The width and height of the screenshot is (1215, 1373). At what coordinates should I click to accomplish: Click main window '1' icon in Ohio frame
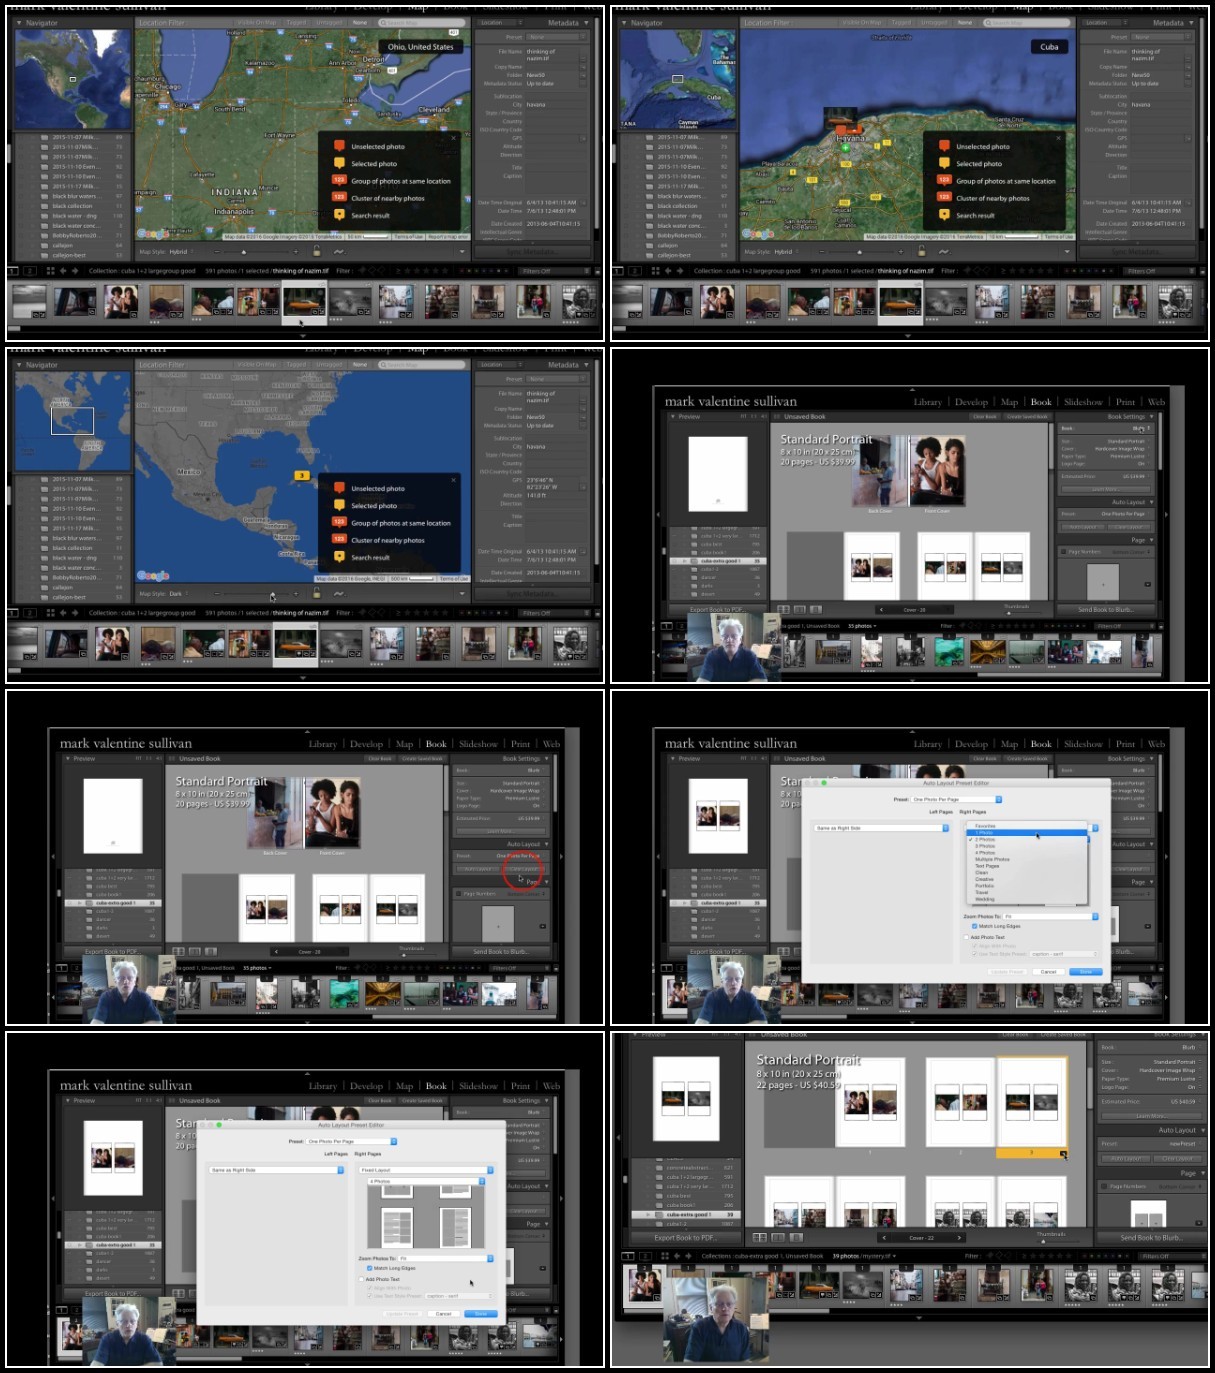click(x=14, y=271)
